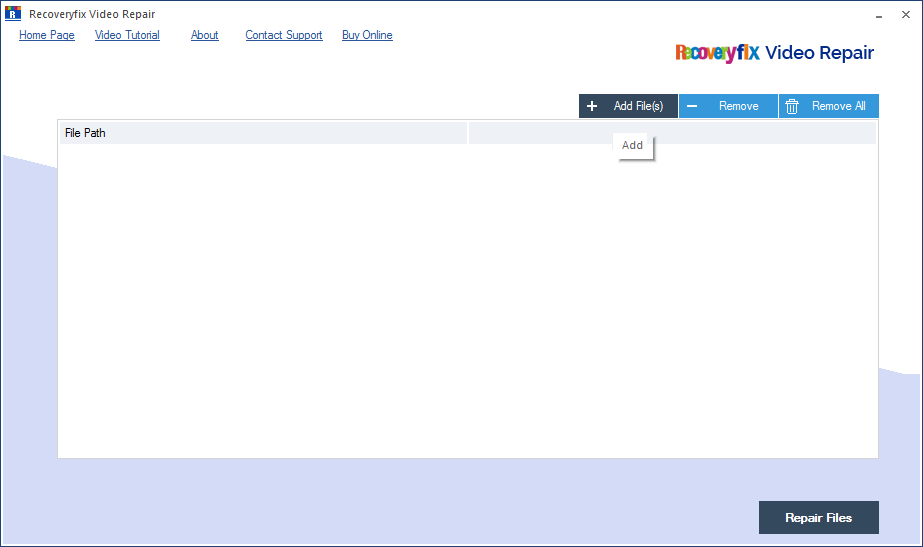This screenshot has height=547, width=923.
Task: Click the Remove button
Action: coord(728,106)
